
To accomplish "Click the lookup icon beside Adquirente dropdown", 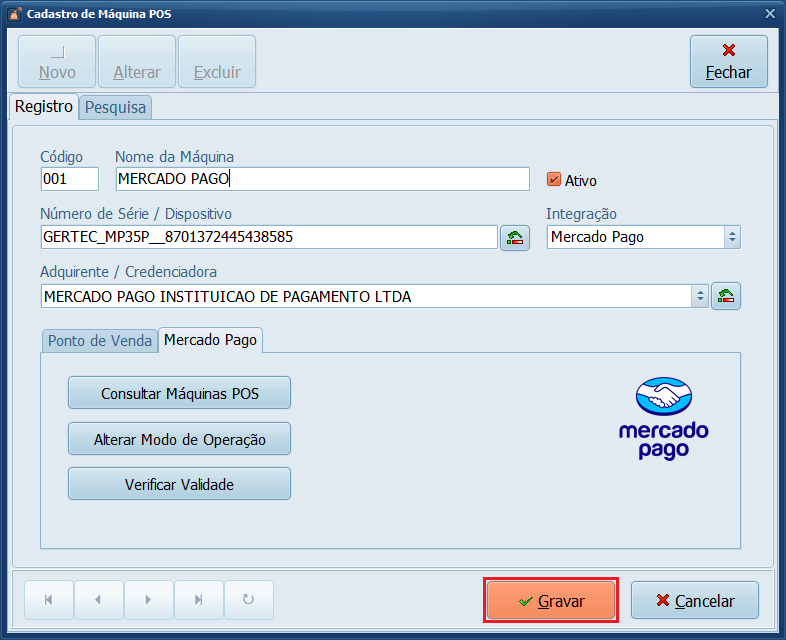I will click(x=726, y=296).
